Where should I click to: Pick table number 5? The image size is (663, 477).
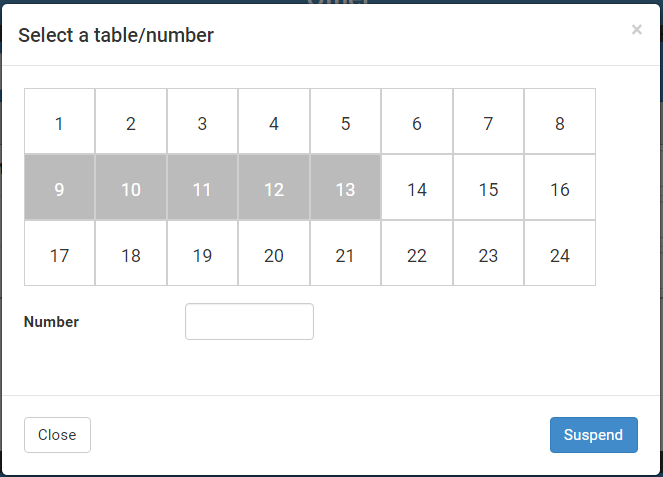coord(345,124)
